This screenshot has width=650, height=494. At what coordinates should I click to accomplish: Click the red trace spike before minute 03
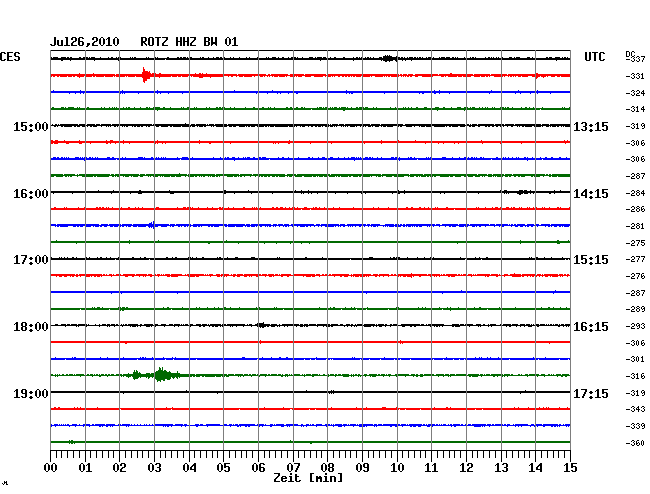point(145,75)
